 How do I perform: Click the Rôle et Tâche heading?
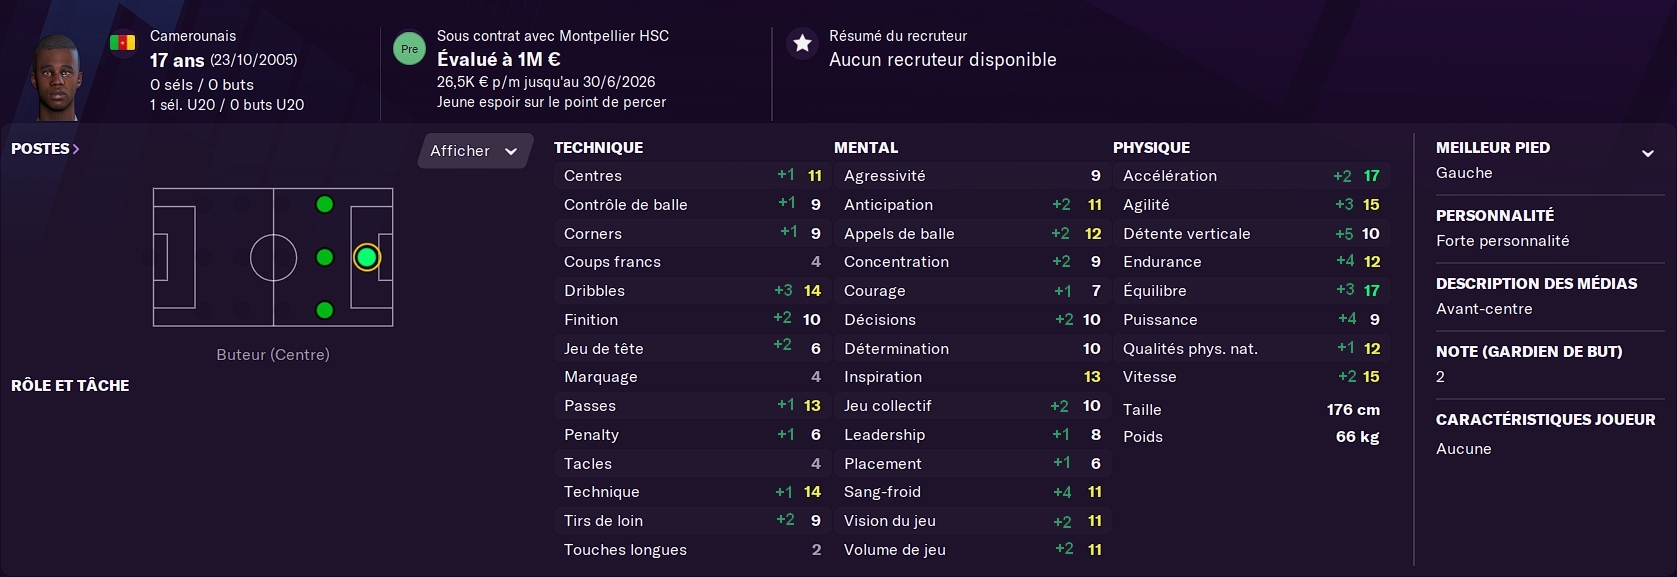[70, 385]
